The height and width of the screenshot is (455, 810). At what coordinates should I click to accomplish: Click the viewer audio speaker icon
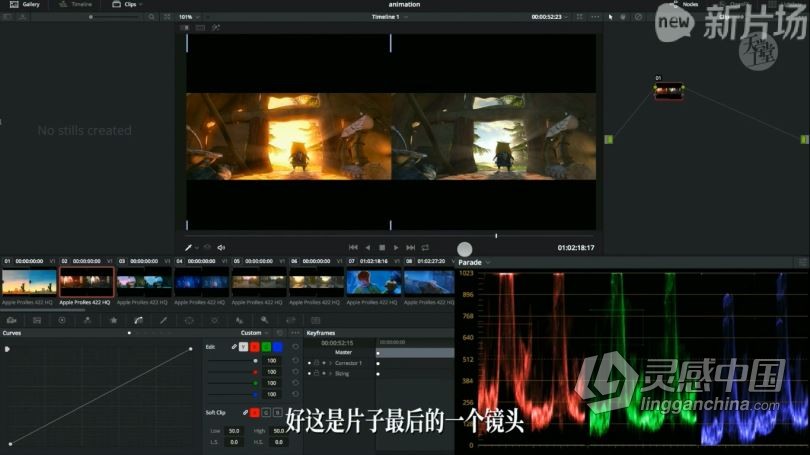coord(221,248)
